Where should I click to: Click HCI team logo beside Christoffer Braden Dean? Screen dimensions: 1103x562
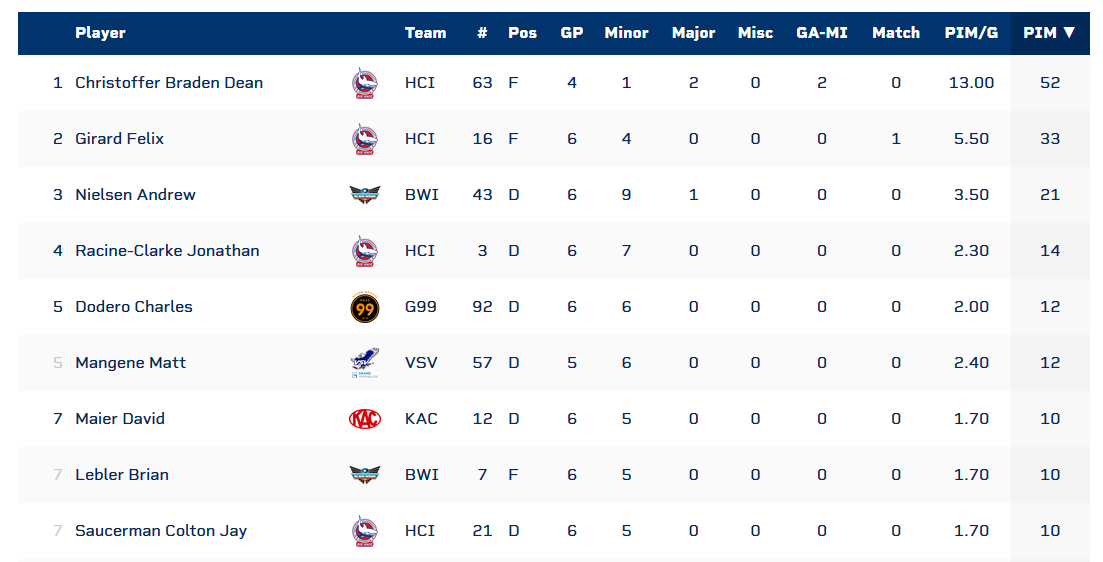tap(364, 83)
